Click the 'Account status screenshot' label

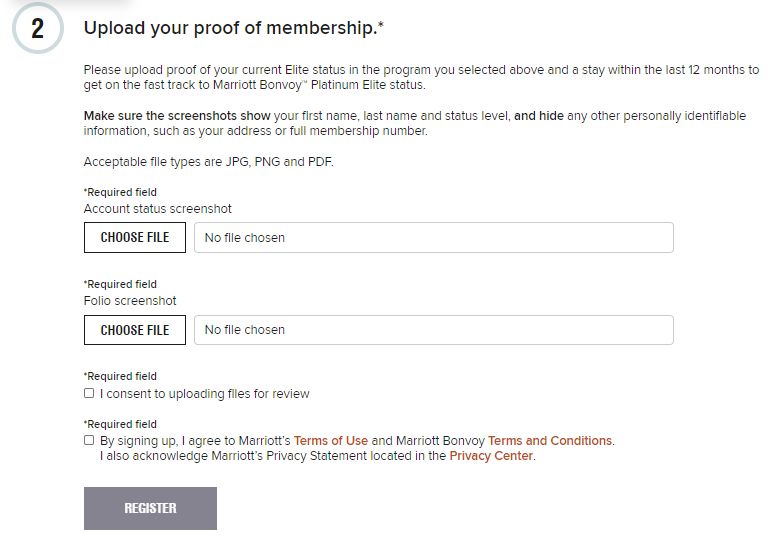[x=158, y=209]
